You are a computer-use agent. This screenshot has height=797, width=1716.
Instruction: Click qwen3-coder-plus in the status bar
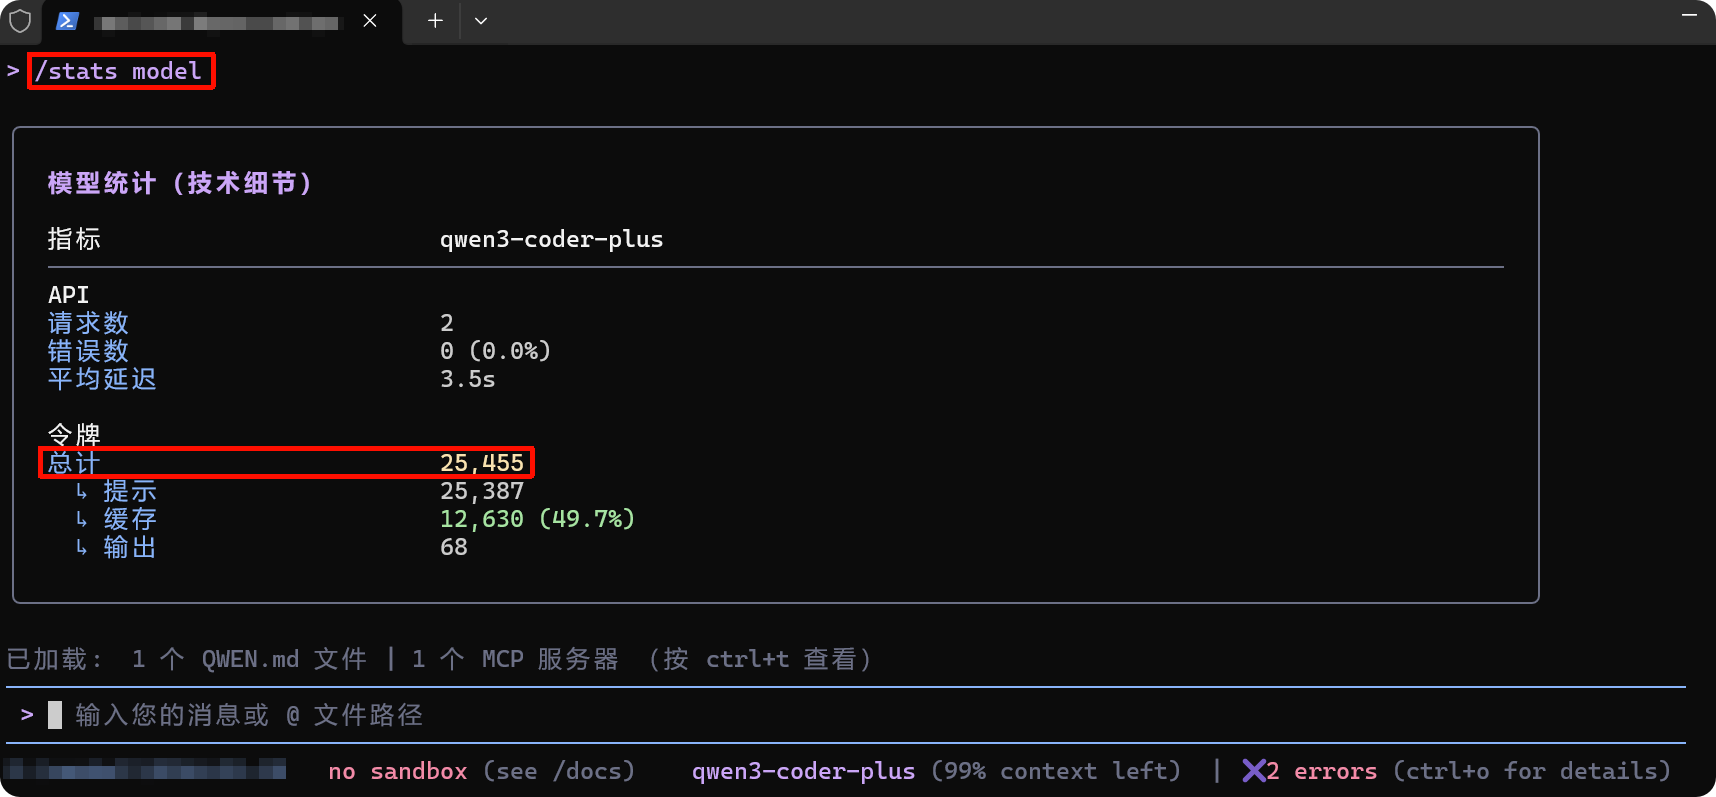point(803,771)
